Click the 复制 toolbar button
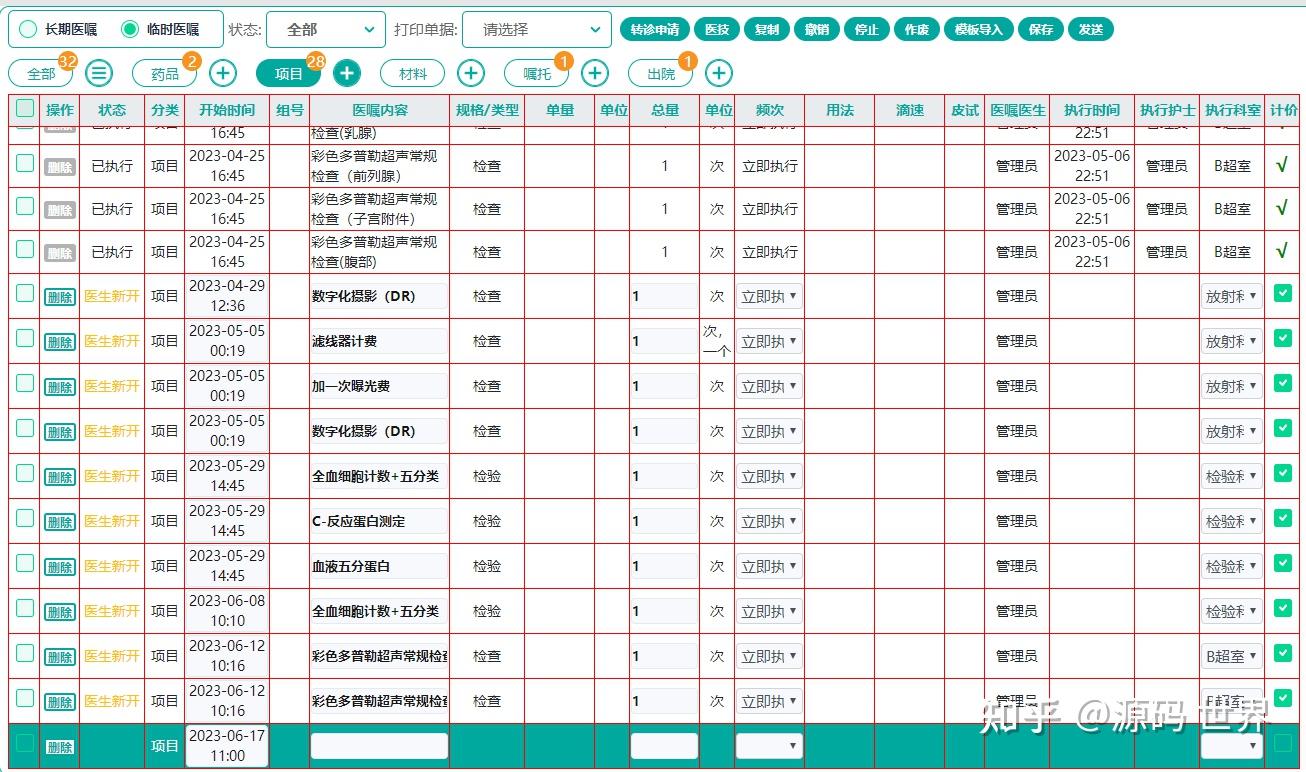Image resolution: width=1306 pixels, height=772 pixels. click(766, 29)
